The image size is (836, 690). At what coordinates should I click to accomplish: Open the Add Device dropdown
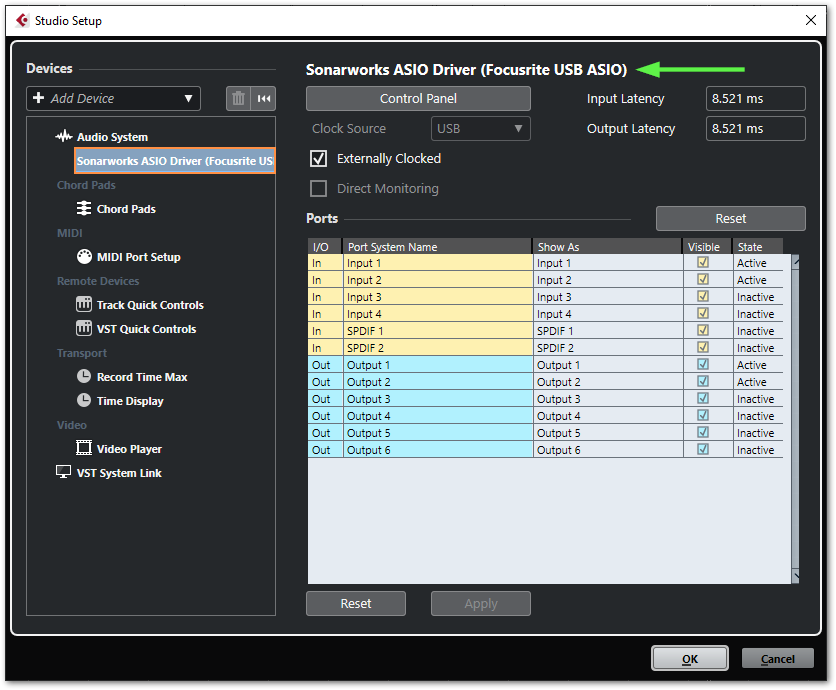coord(114,99)
